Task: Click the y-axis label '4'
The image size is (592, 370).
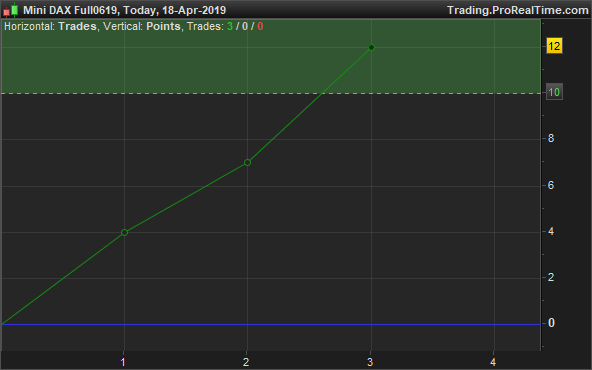Action: click(551, 231)
